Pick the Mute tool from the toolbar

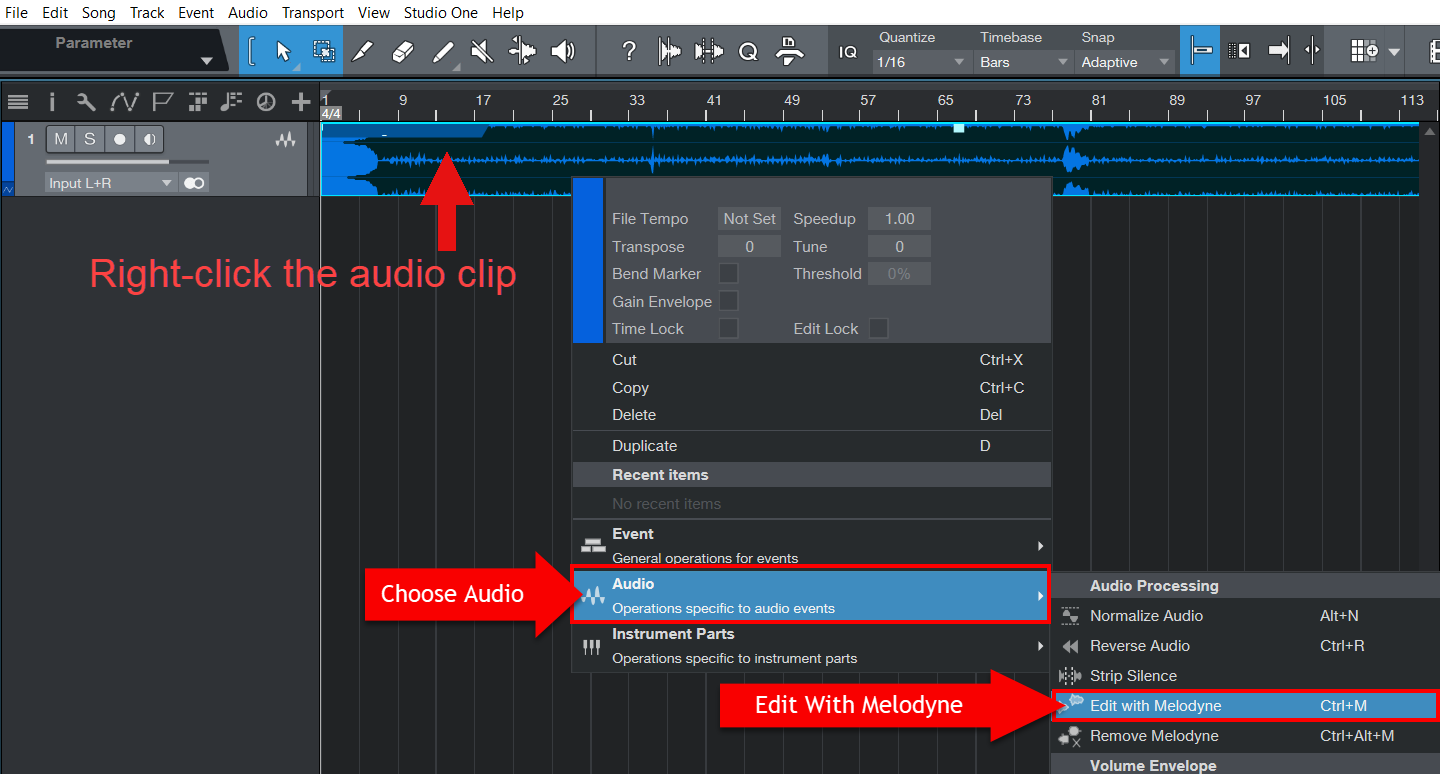pos(481,50)
